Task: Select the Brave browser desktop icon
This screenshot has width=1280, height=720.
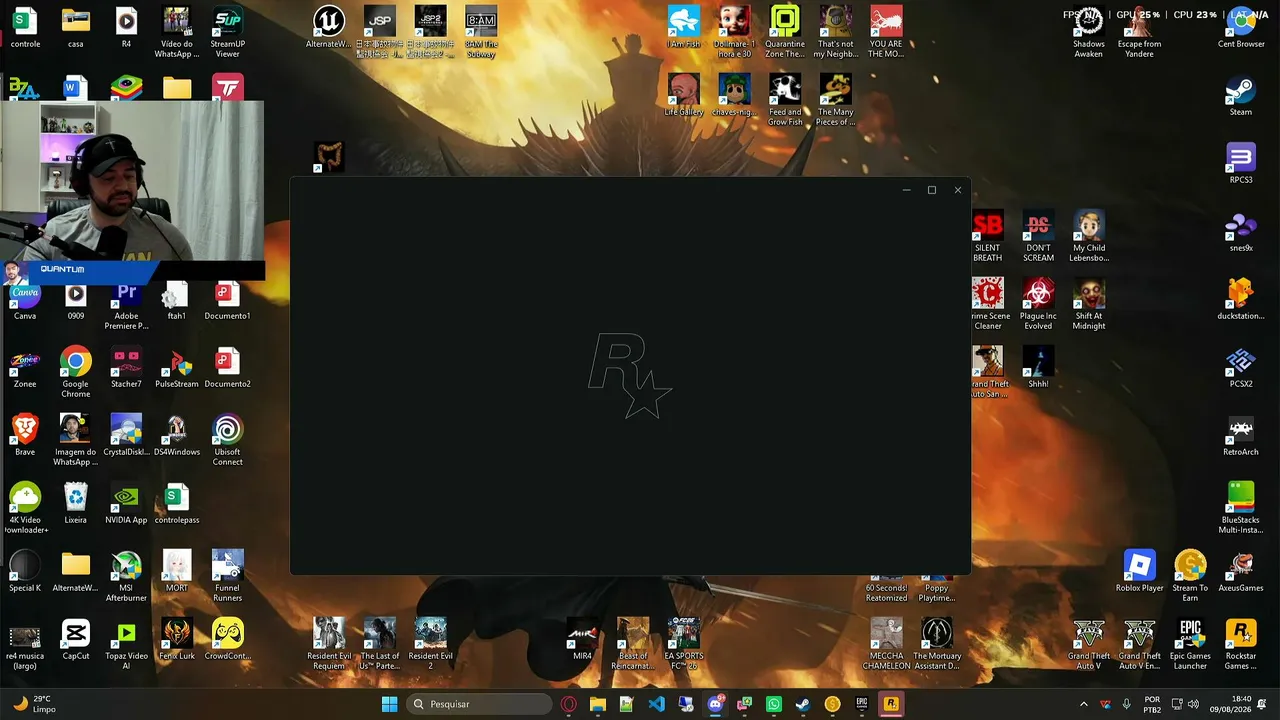Action: tap(25, 436)
